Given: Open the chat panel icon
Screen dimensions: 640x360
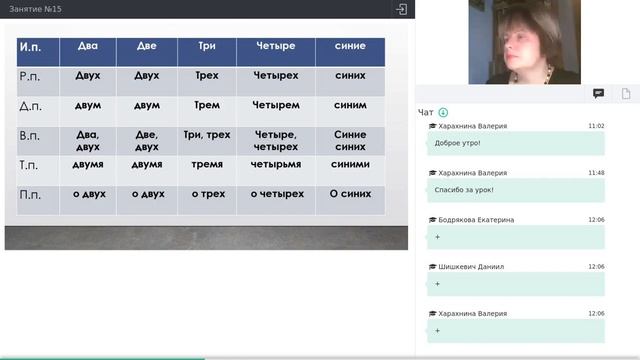Looking at the screenshot, I should (598, 93).
